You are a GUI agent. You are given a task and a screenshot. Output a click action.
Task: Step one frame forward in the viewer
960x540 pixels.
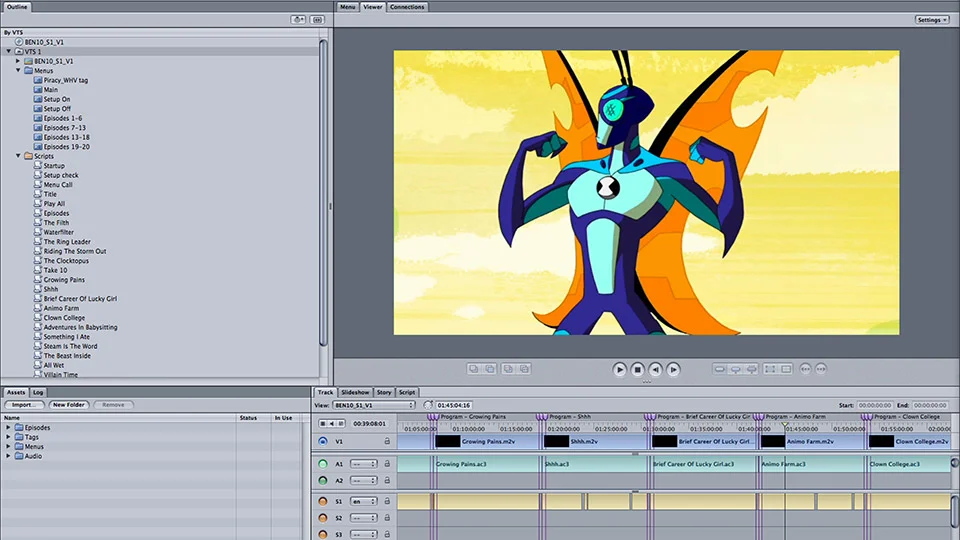673,369
